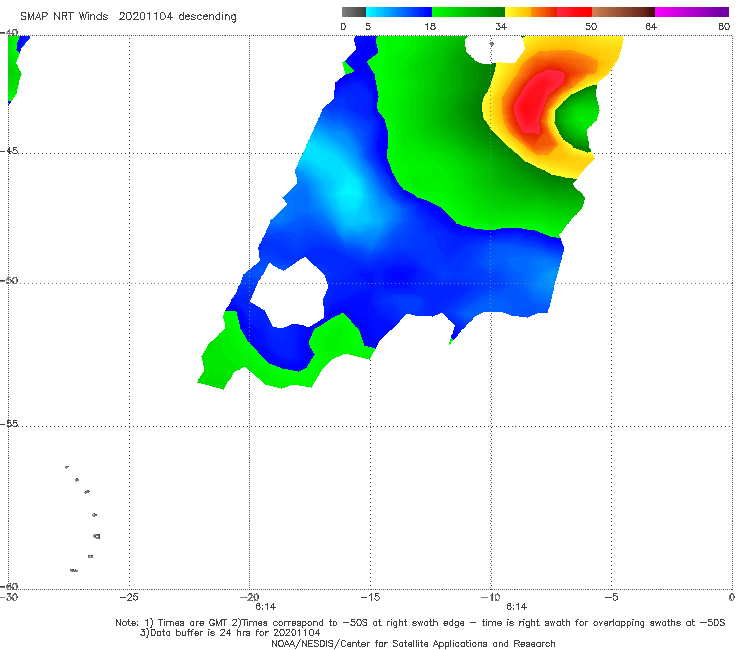Click the swath time "6:14" below longitude -20
Image resolution: width=740 pixels, height=650 pixels.
coord(266,607)
